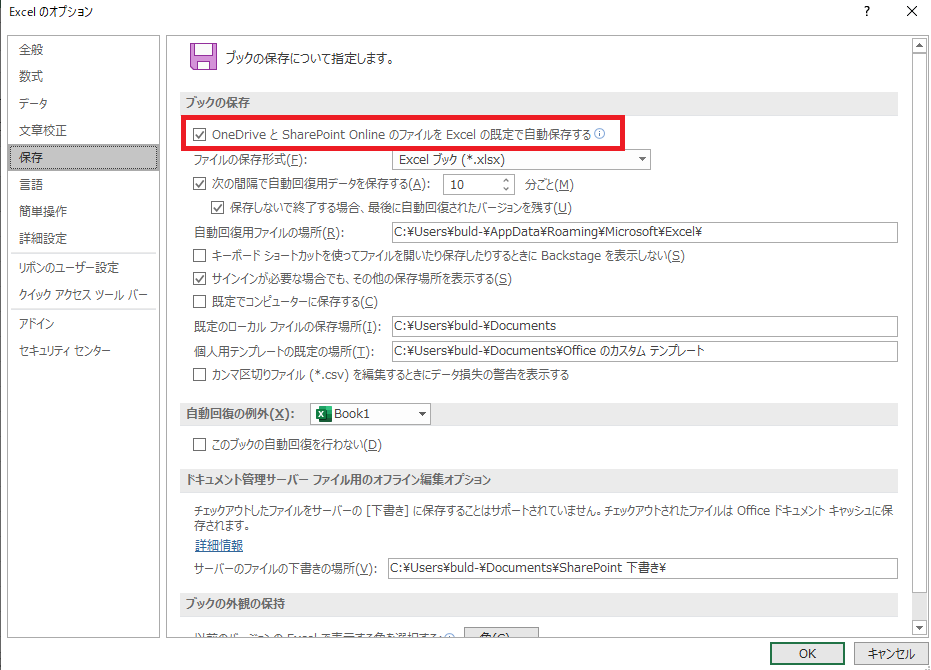This screenshot has height=670, width=931.
Task: Click the vertical scrollbar thumb
Action: pos(919,323)
